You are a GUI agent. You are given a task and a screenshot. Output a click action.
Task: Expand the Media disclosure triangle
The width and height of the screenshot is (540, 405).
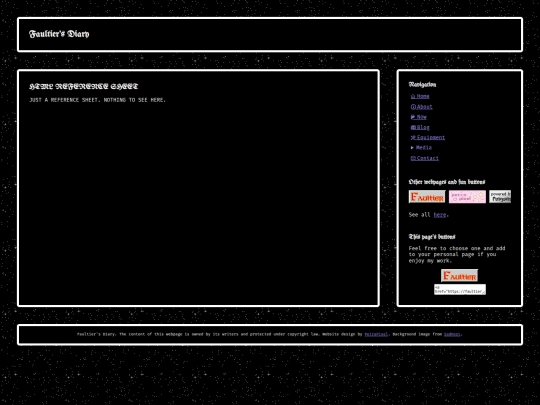[x=412, y=147]
